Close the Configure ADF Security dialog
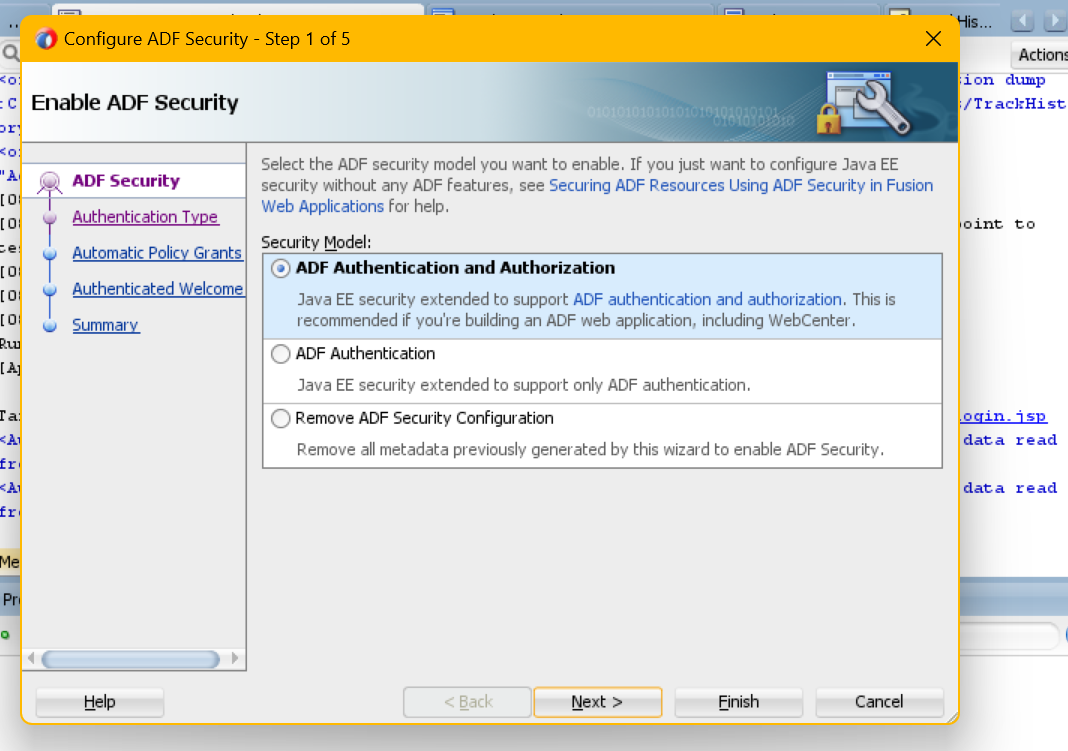The image size is (1068, 751). tap(933, 39)
